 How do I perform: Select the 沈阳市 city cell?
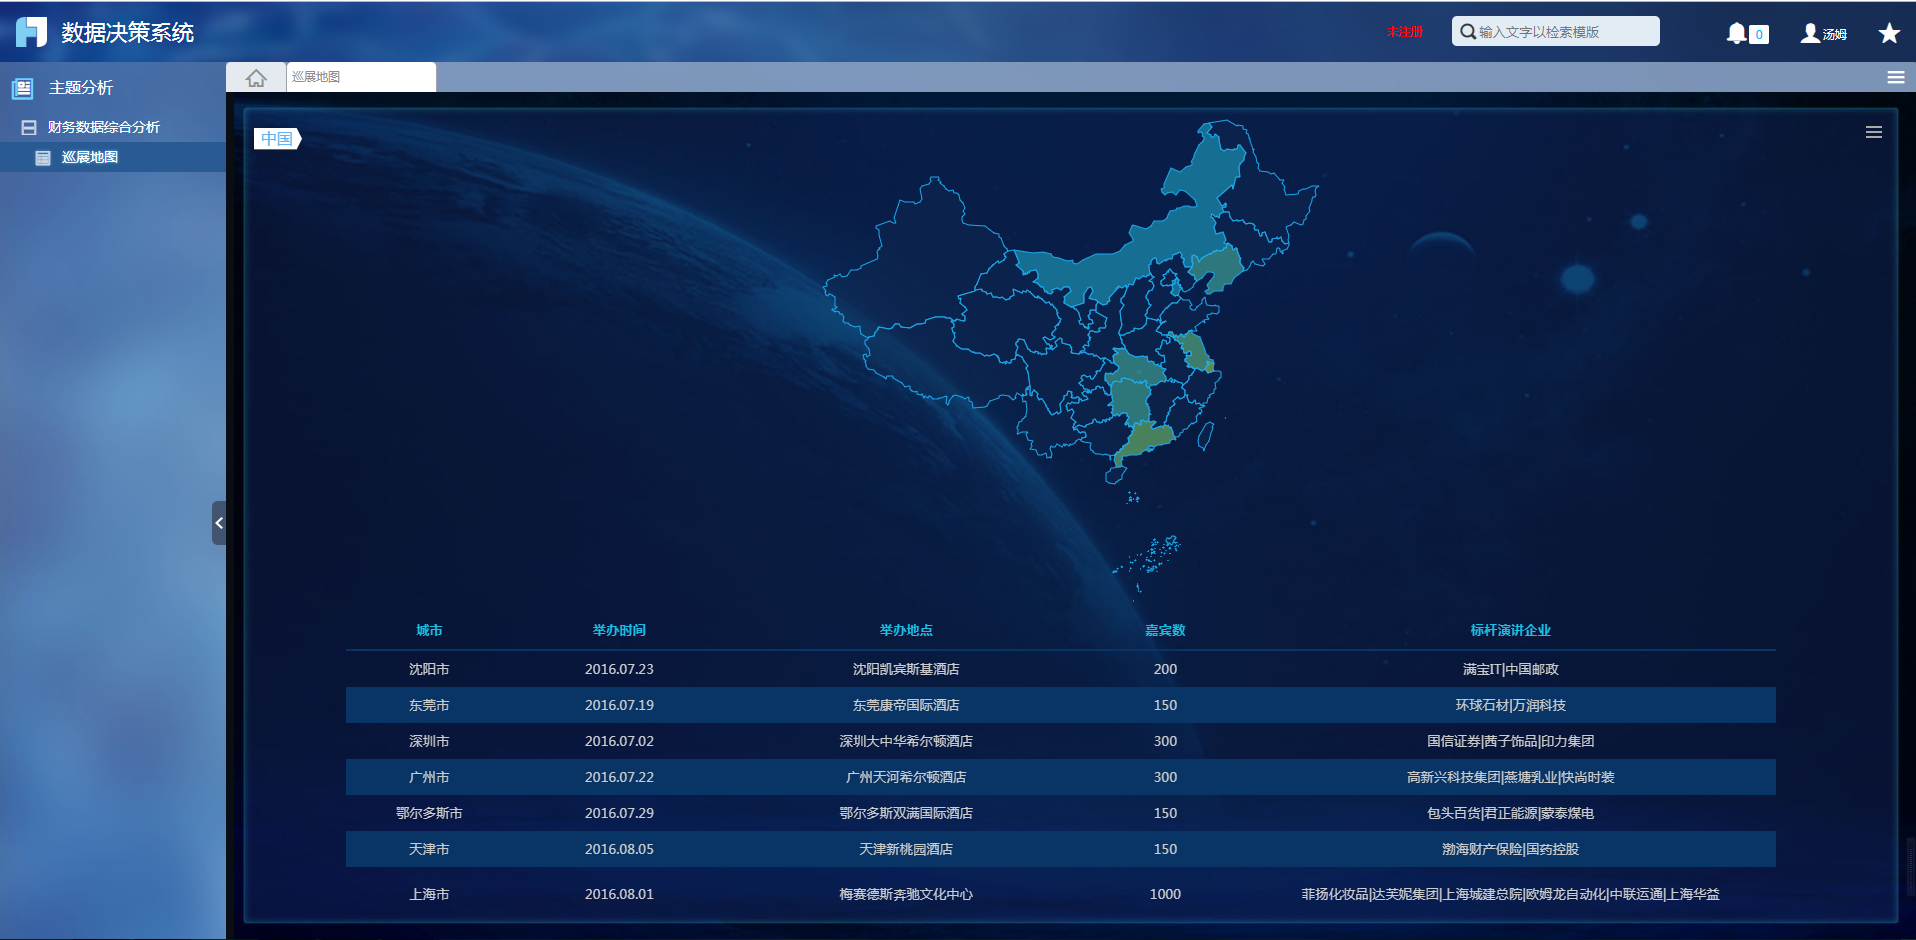429,669
